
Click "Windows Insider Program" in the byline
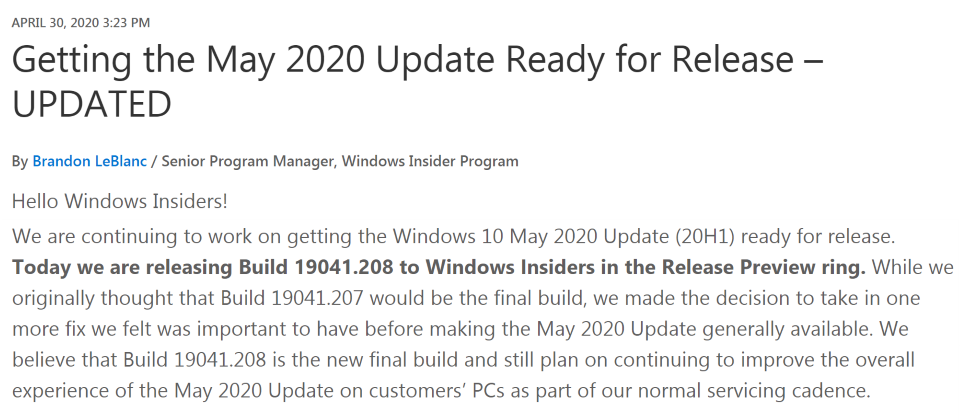coord(430,161)
